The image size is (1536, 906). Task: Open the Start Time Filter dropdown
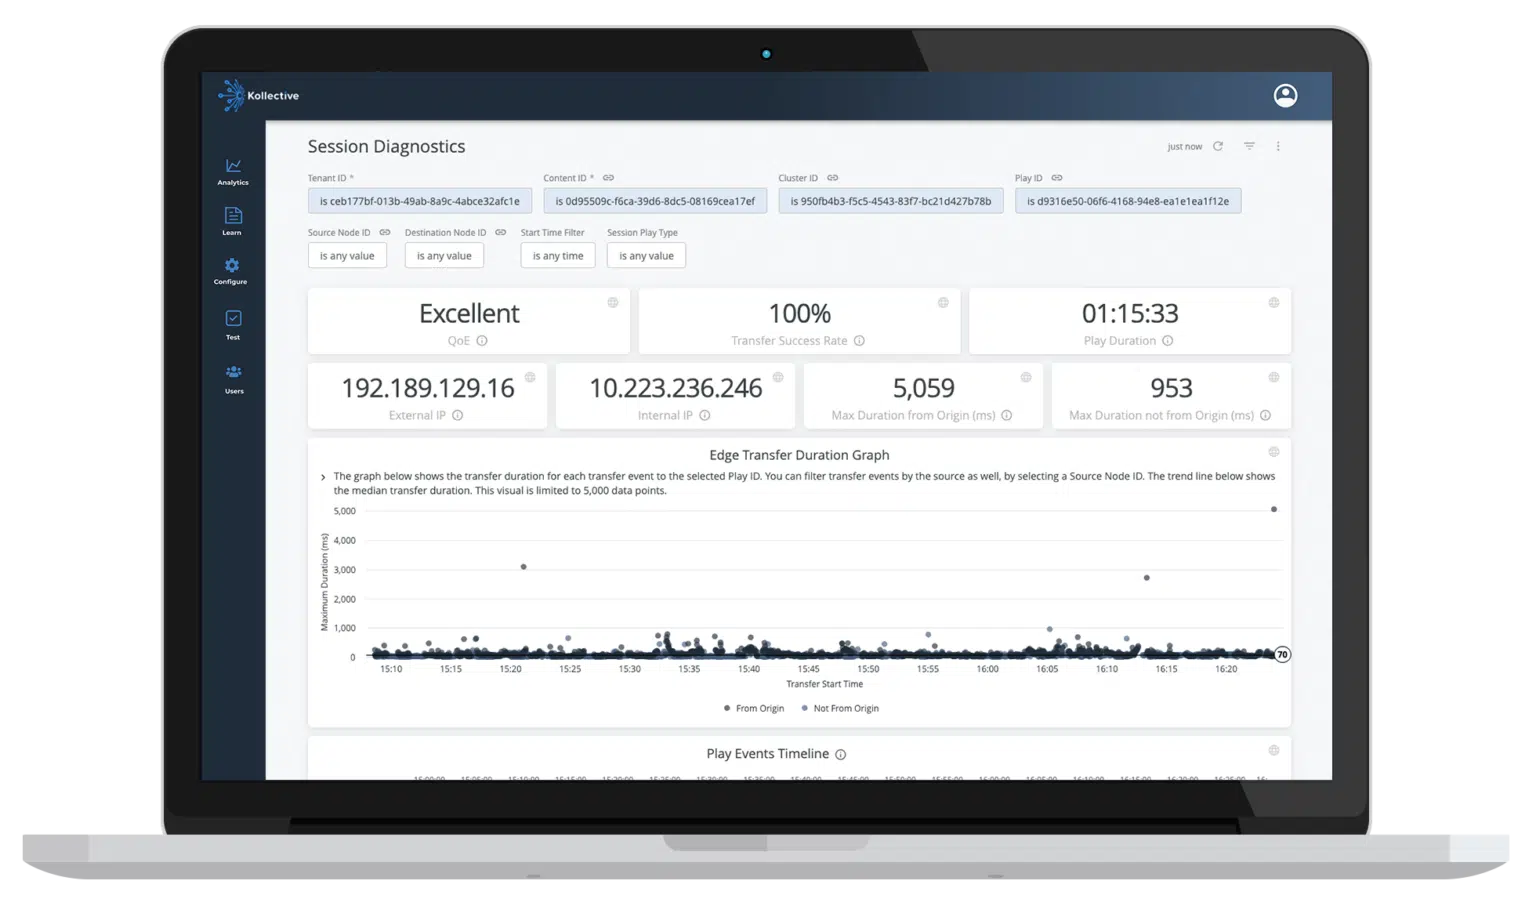(558, 256)
